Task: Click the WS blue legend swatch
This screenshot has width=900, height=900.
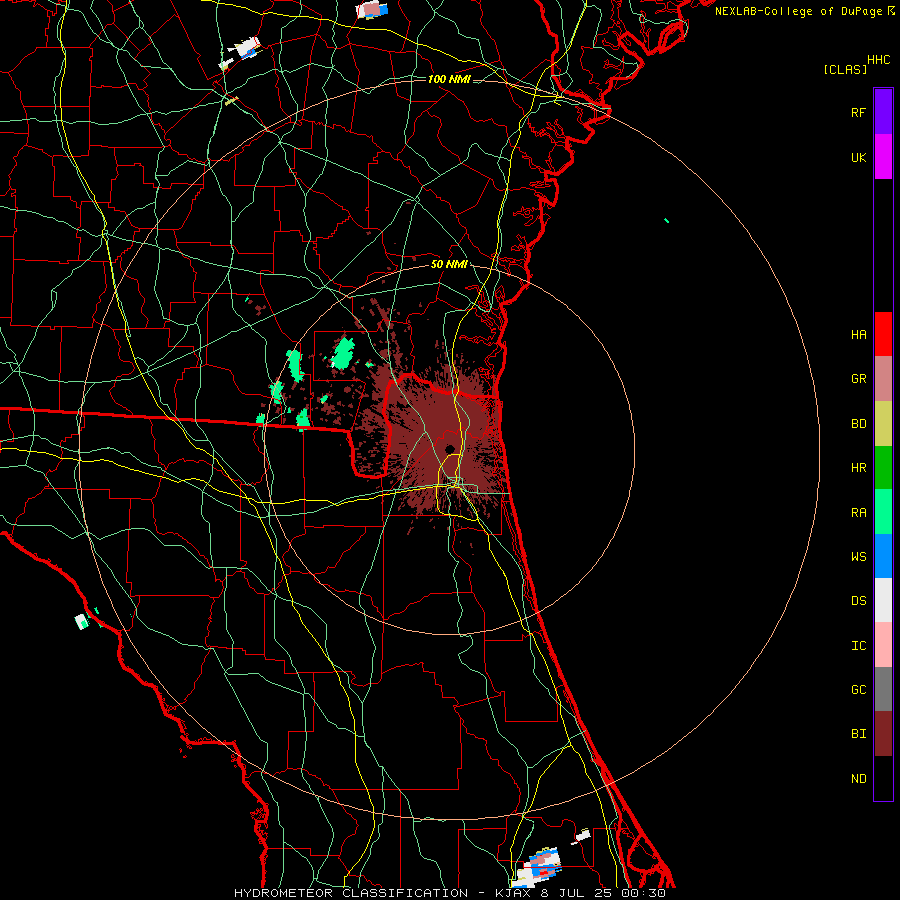Action: point(883,556)
